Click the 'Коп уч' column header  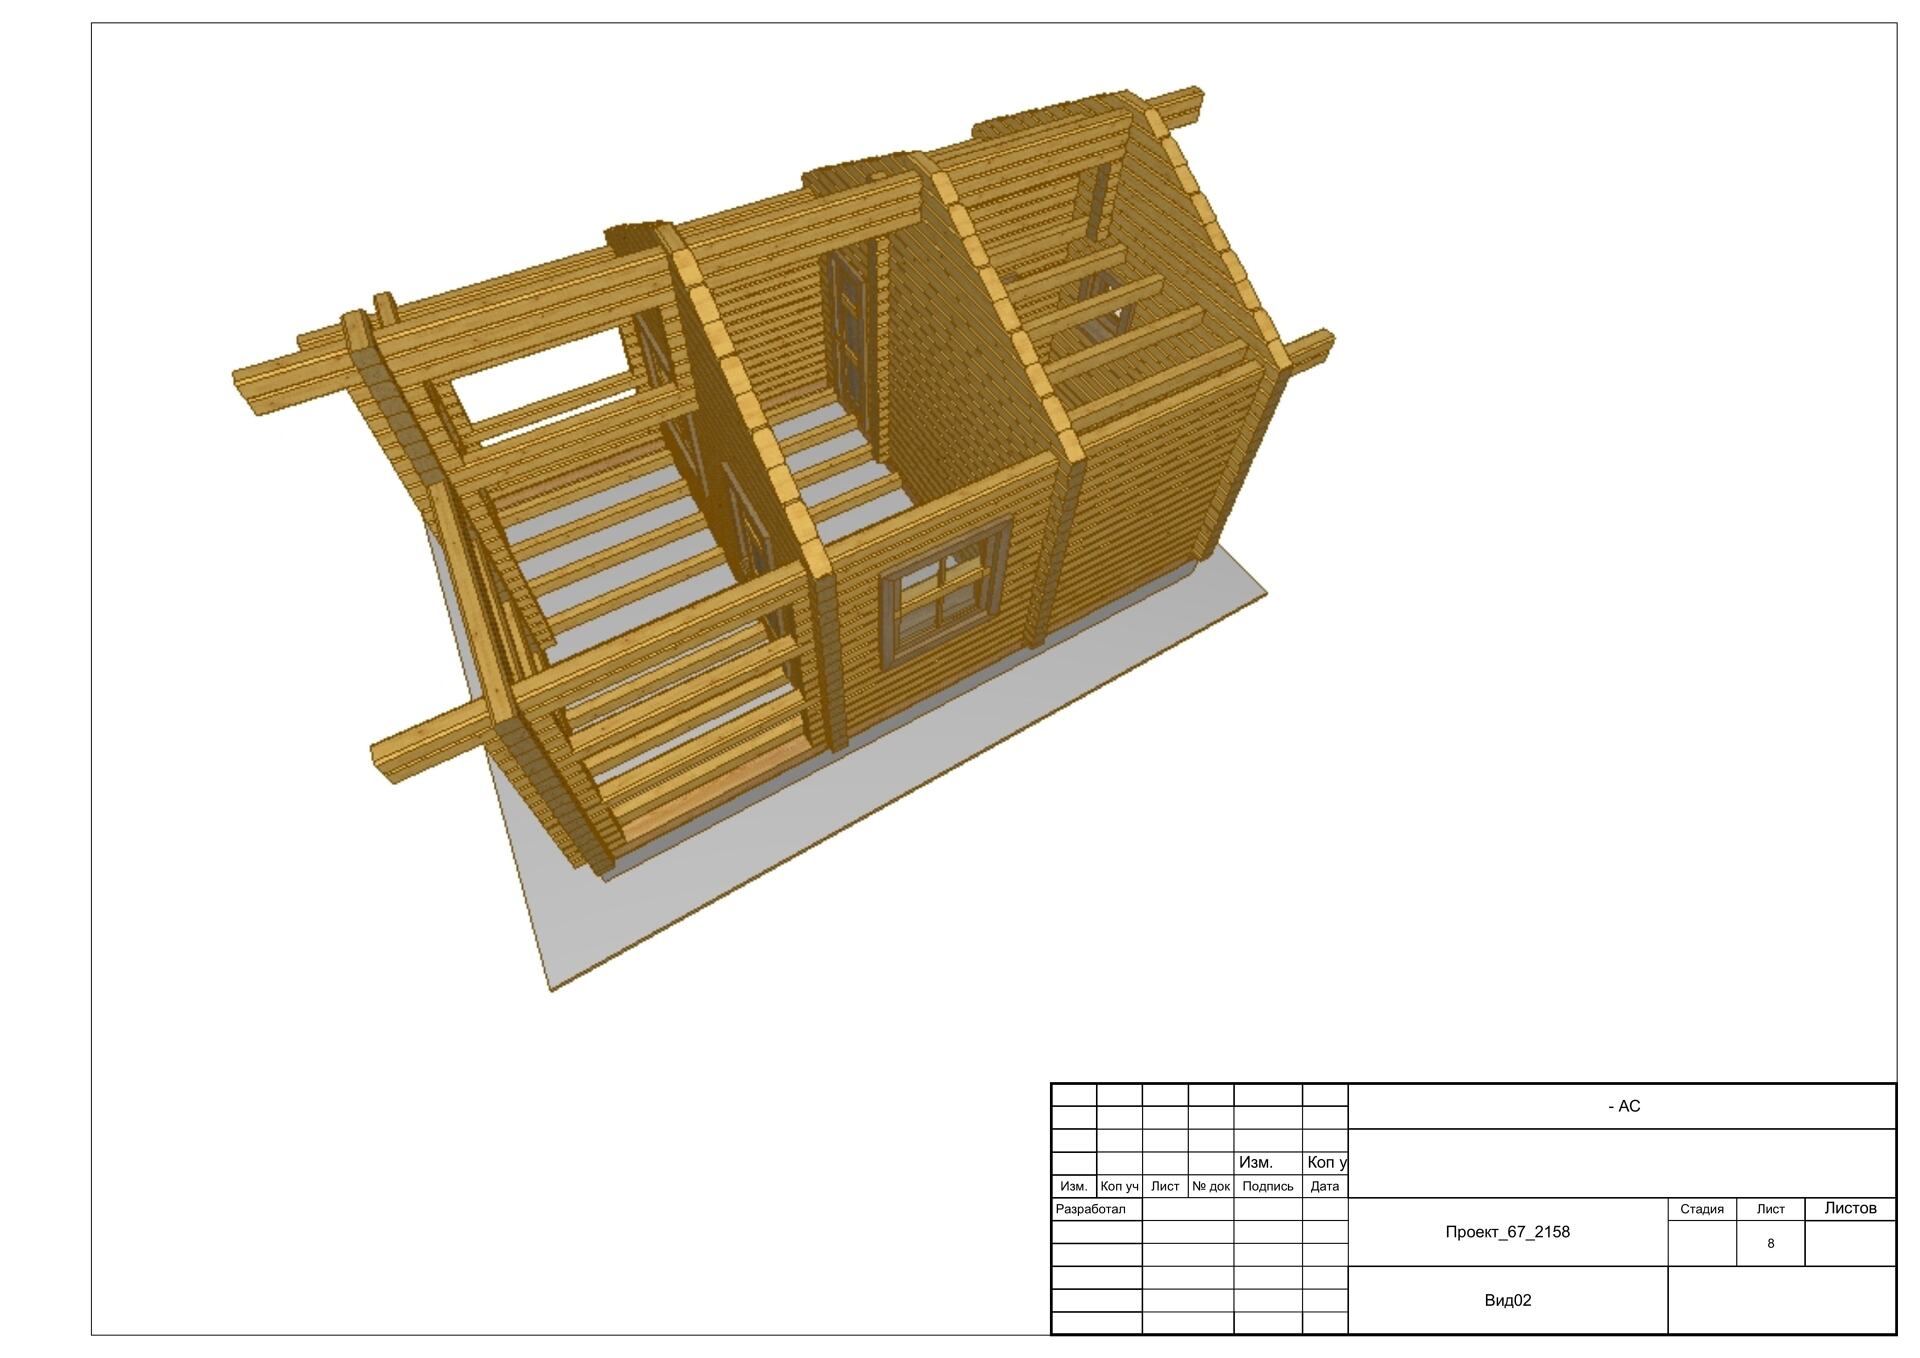[x=1119, y=1186]
